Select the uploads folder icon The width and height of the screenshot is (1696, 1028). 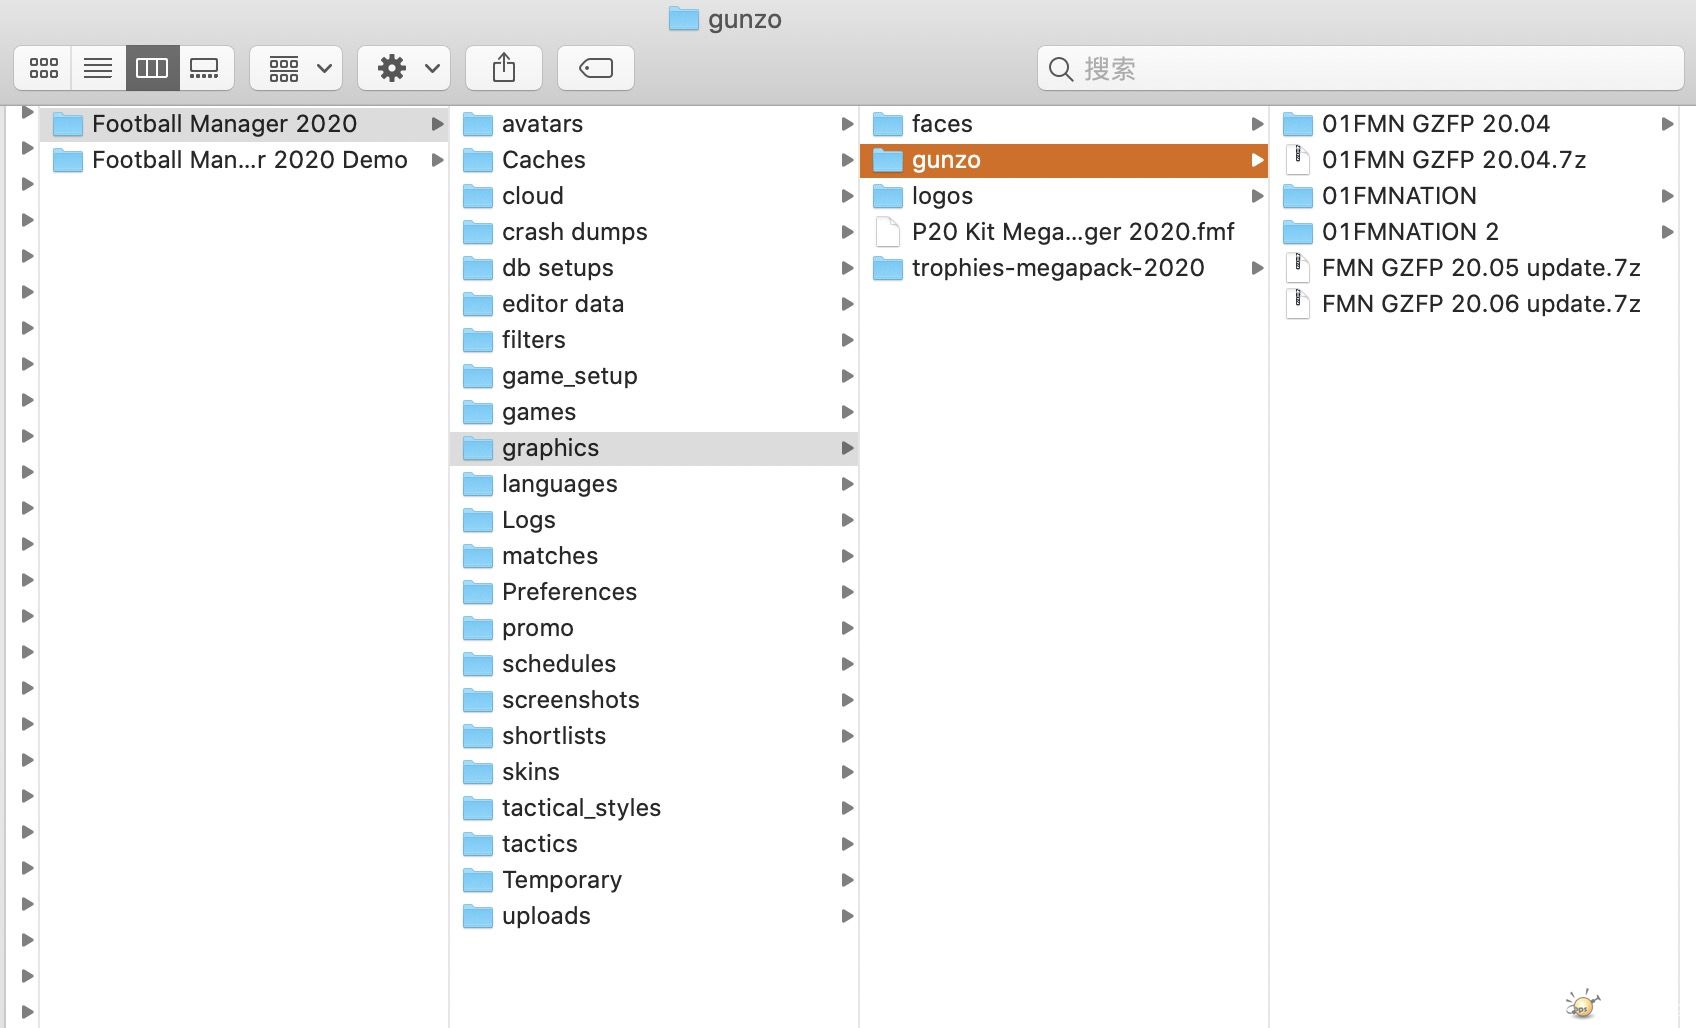(x=478, y=916)
